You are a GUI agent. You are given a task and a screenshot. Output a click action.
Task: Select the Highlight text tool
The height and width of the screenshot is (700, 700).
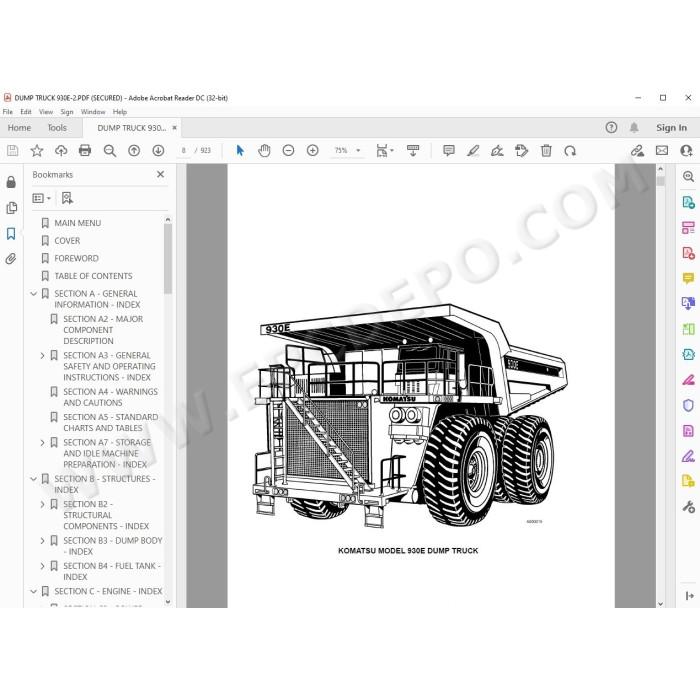coord(473,151)
